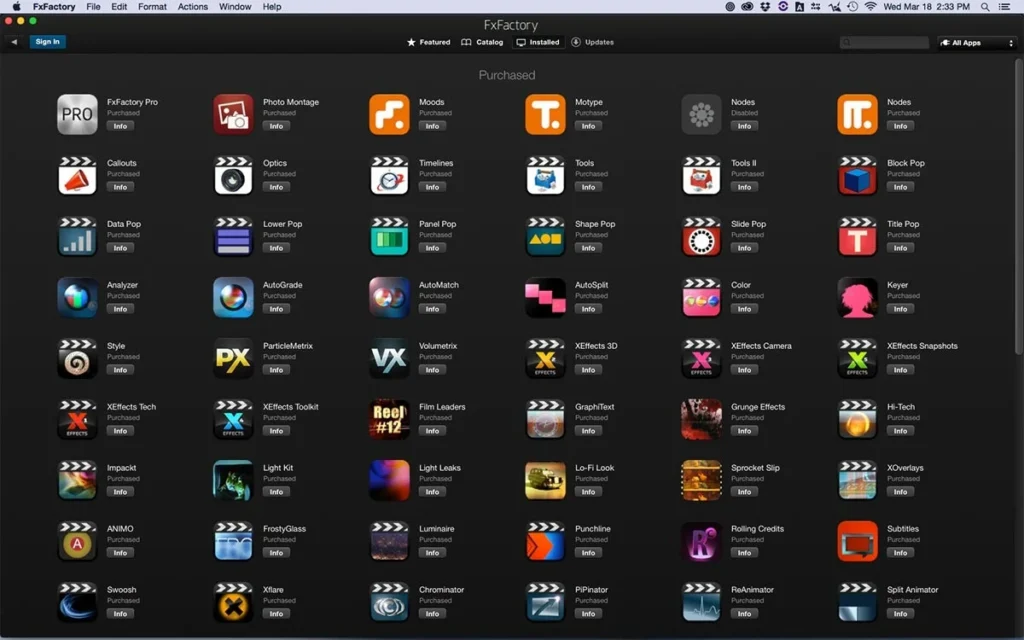Click the Lo-Fi Look icon
The width and height of the screenshot is (1024, 640).
click(545, 480)
